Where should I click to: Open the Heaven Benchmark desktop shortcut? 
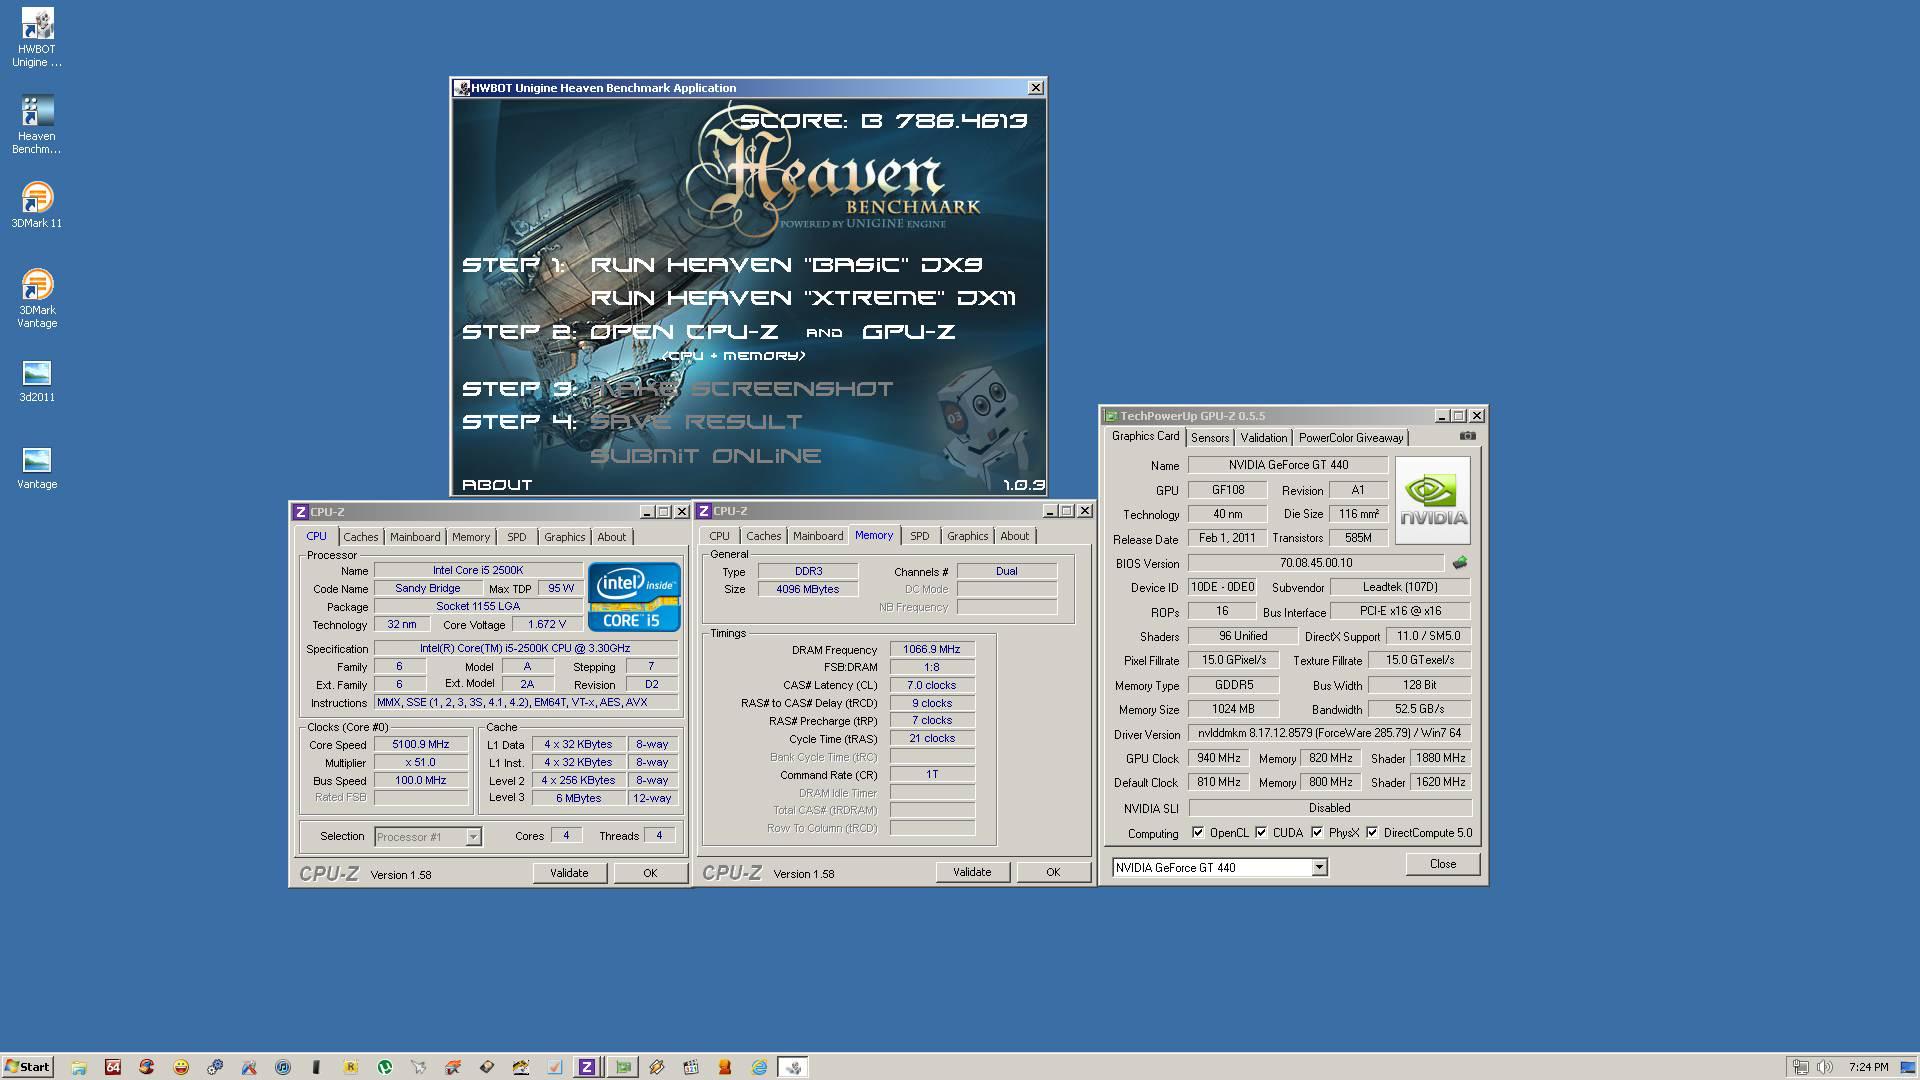pos(37,125)
